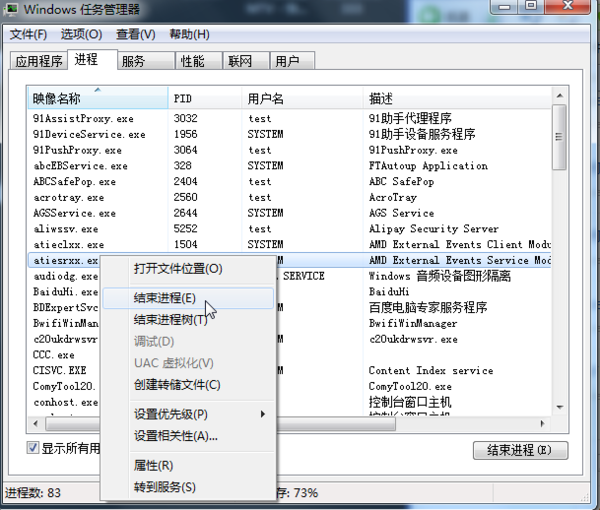This screenshot has width=600, height=510.
Task: Click the vertical scrollbar thumb
Action: tap(559, 137)
